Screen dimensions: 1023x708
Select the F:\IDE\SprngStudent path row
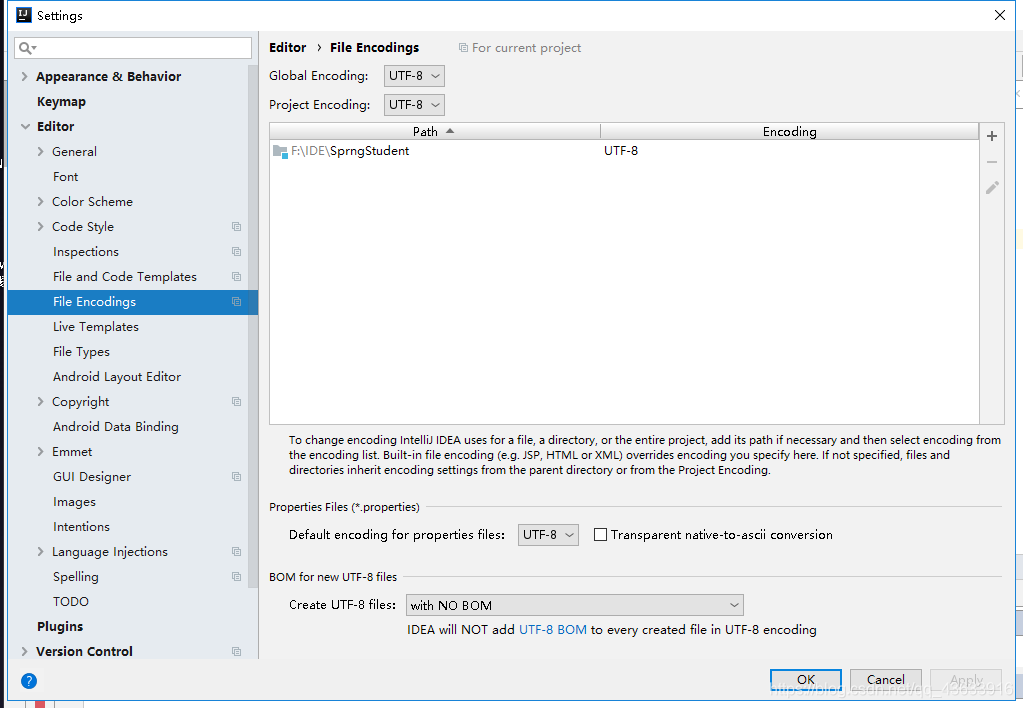(624, 151)
